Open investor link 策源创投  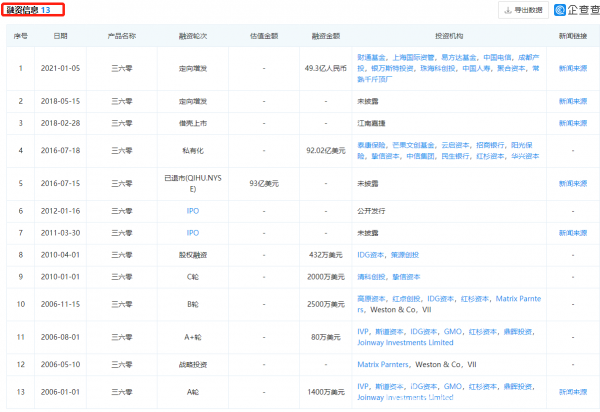pos(405,255)
